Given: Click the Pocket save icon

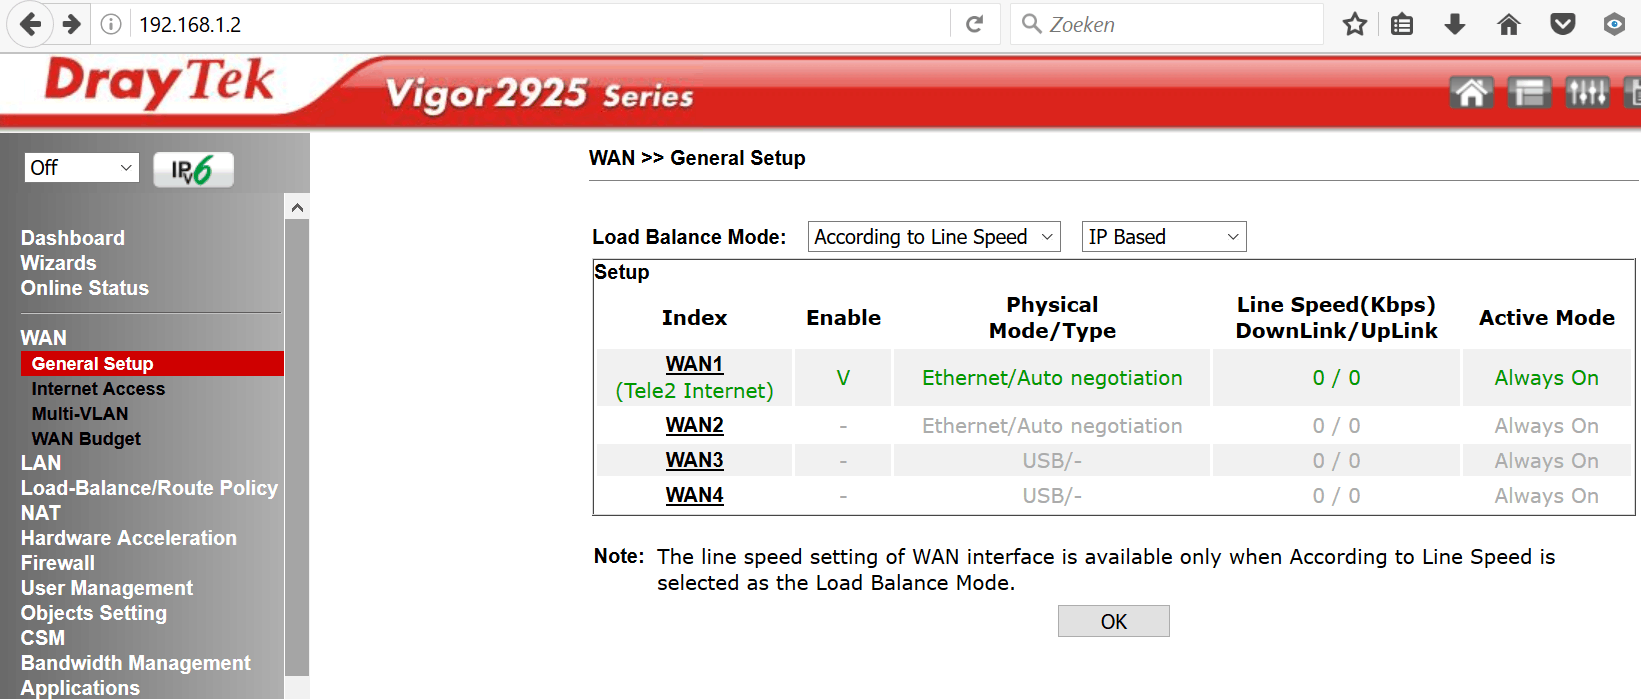Looking at the screenshot, I should coord(1562,24).
